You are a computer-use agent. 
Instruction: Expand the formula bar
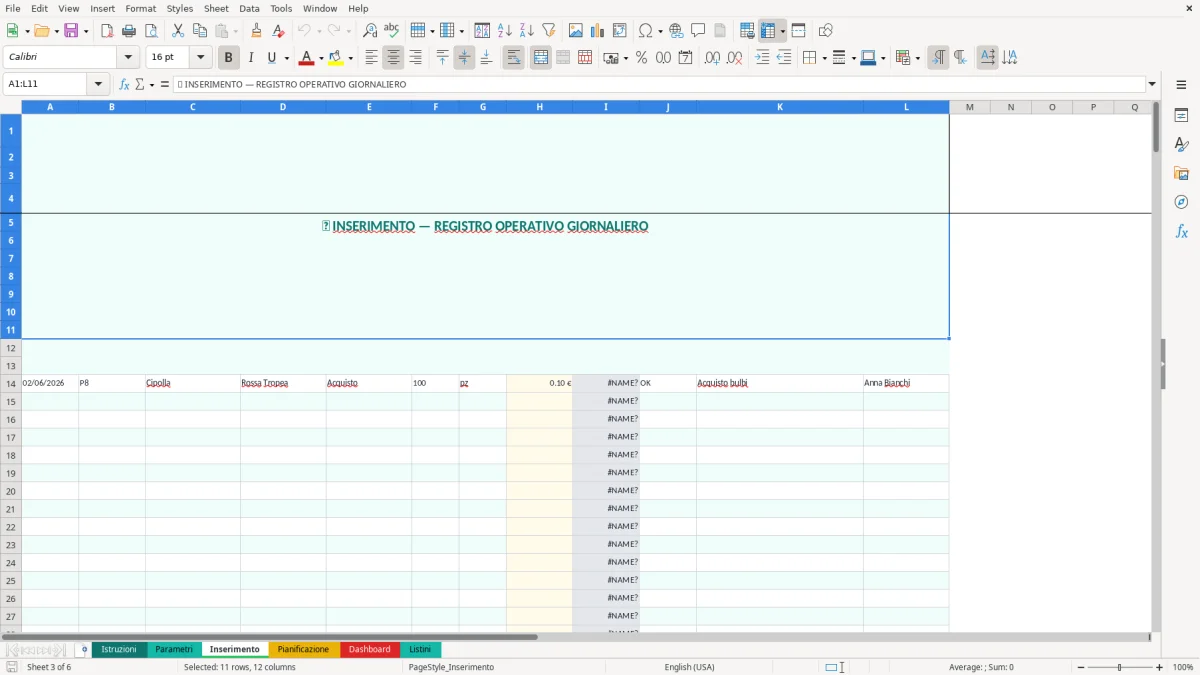pos(1152,84)
